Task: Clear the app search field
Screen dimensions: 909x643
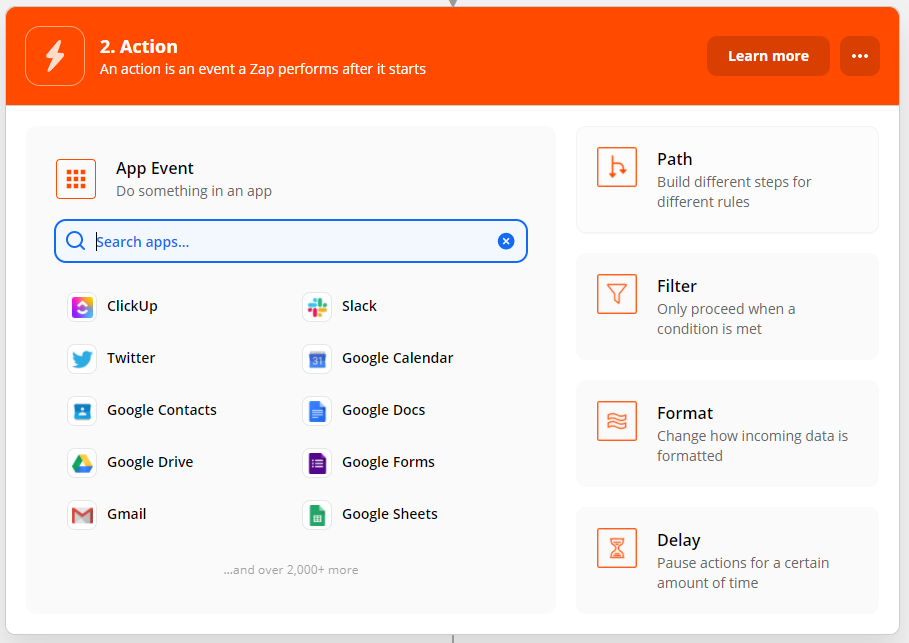Action: pos(506,241)
